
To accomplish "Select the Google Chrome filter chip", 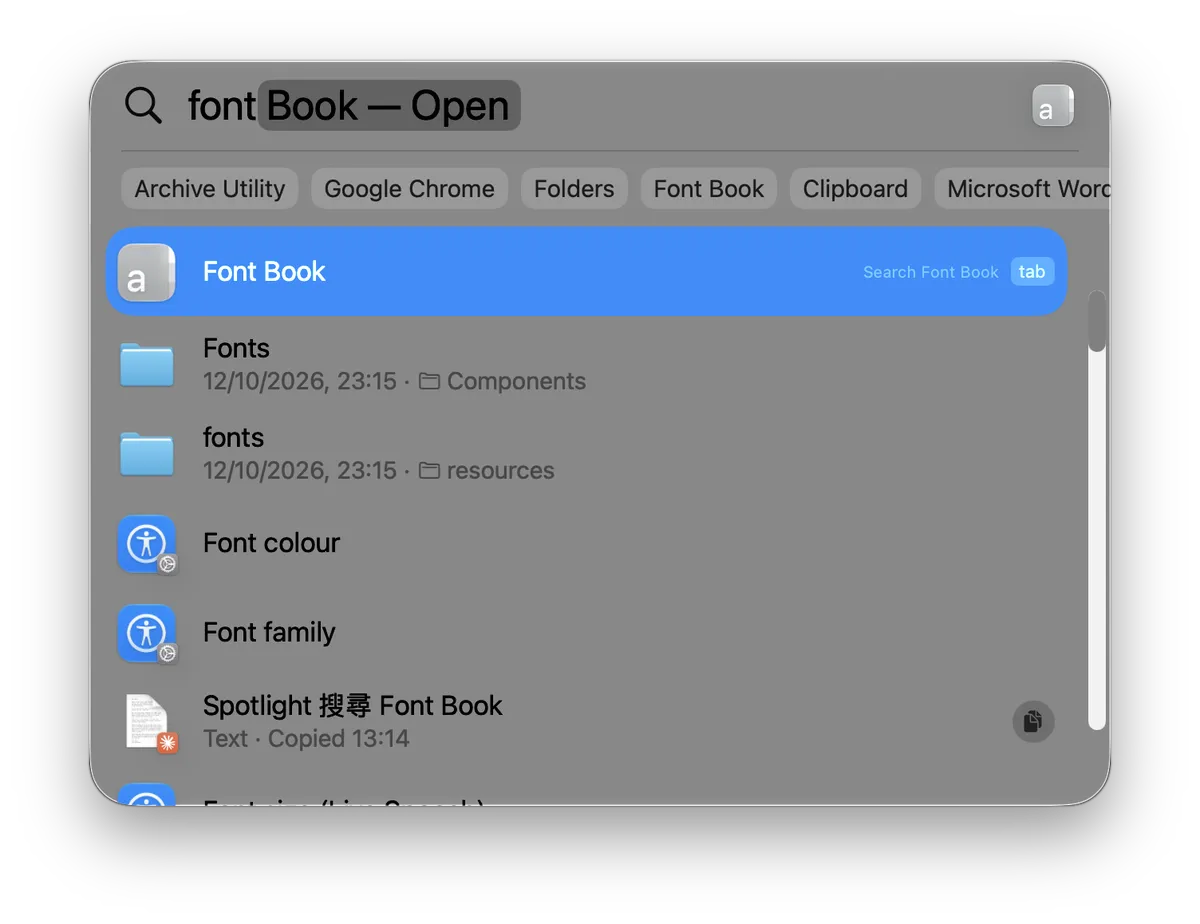I will coord(409,188).
